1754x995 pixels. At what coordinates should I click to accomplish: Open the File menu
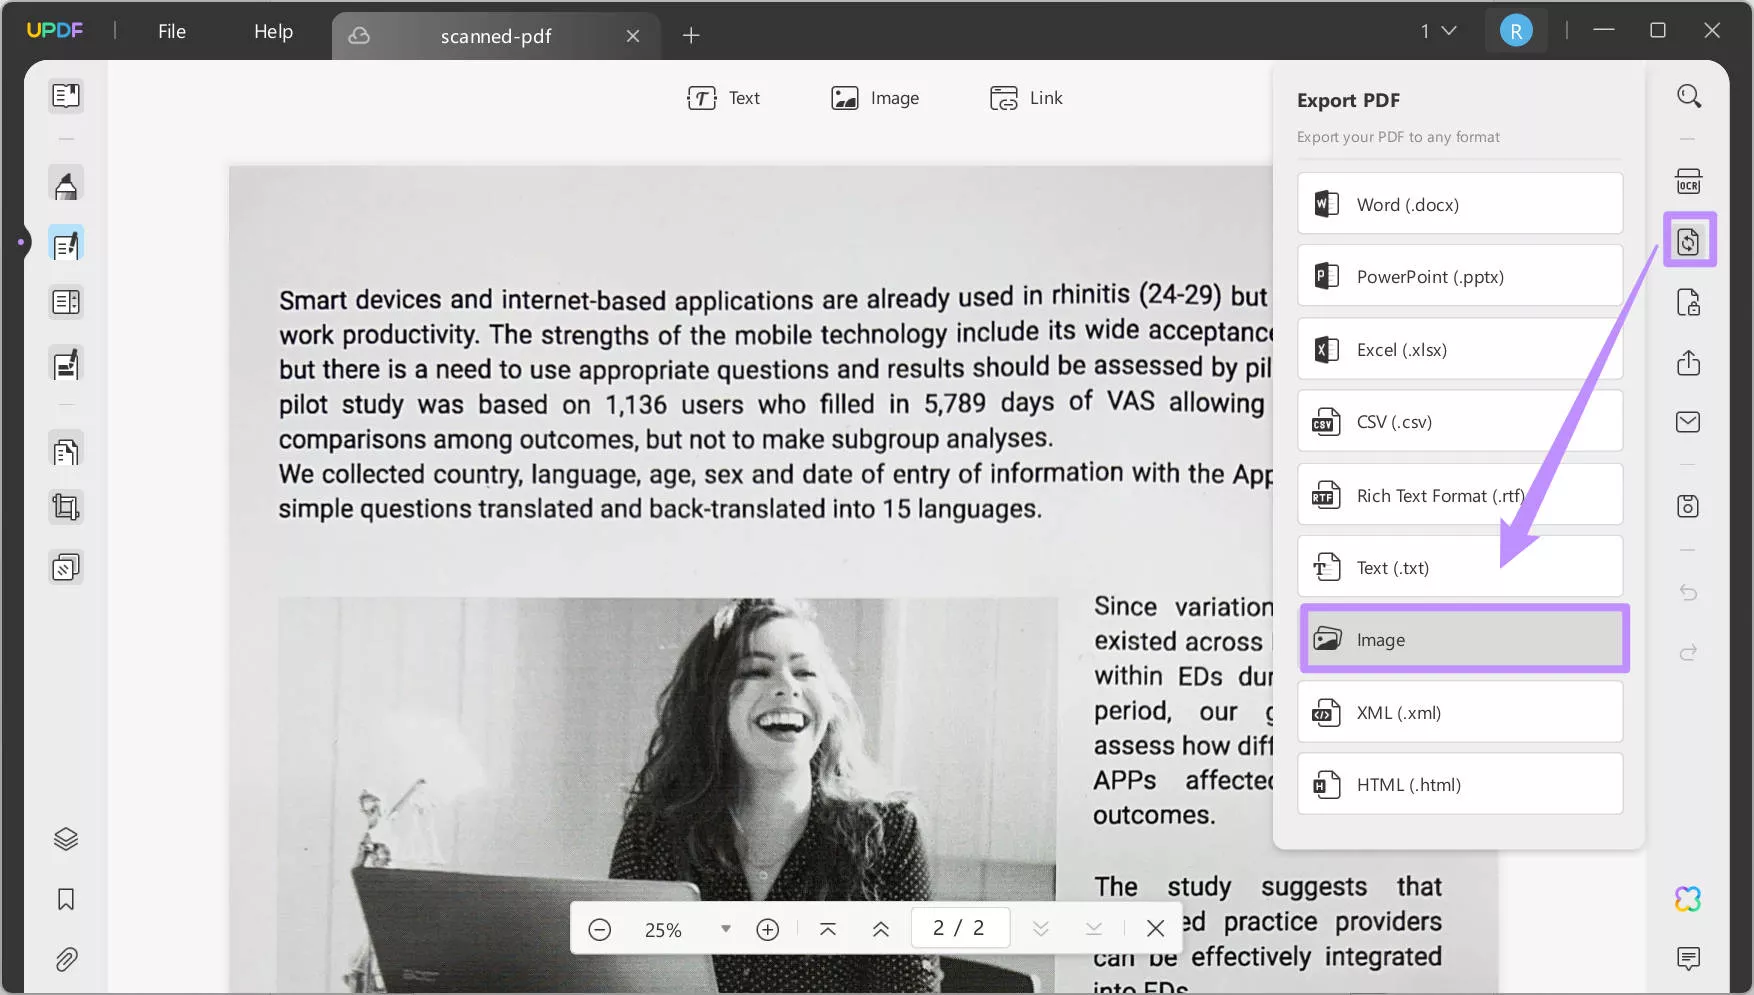coord(172,31)
